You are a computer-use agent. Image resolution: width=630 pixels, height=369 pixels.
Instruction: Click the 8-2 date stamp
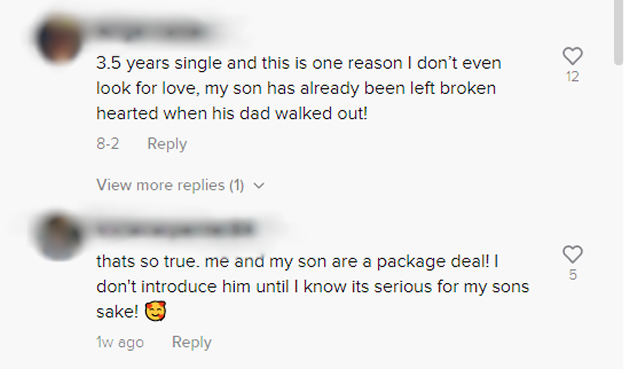point(108,144)
